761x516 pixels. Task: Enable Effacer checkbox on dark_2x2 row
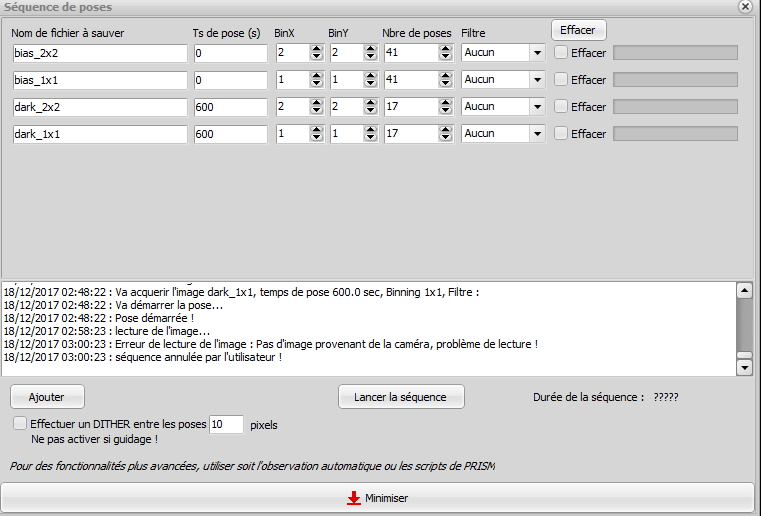tap(561, 106)
